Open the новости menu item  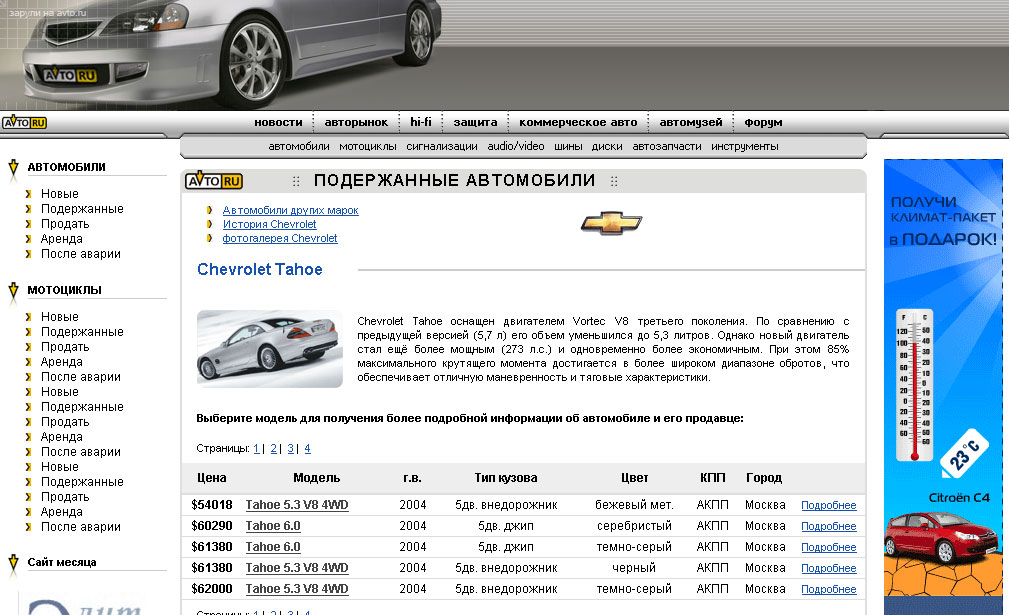click(x=278, y=122)
